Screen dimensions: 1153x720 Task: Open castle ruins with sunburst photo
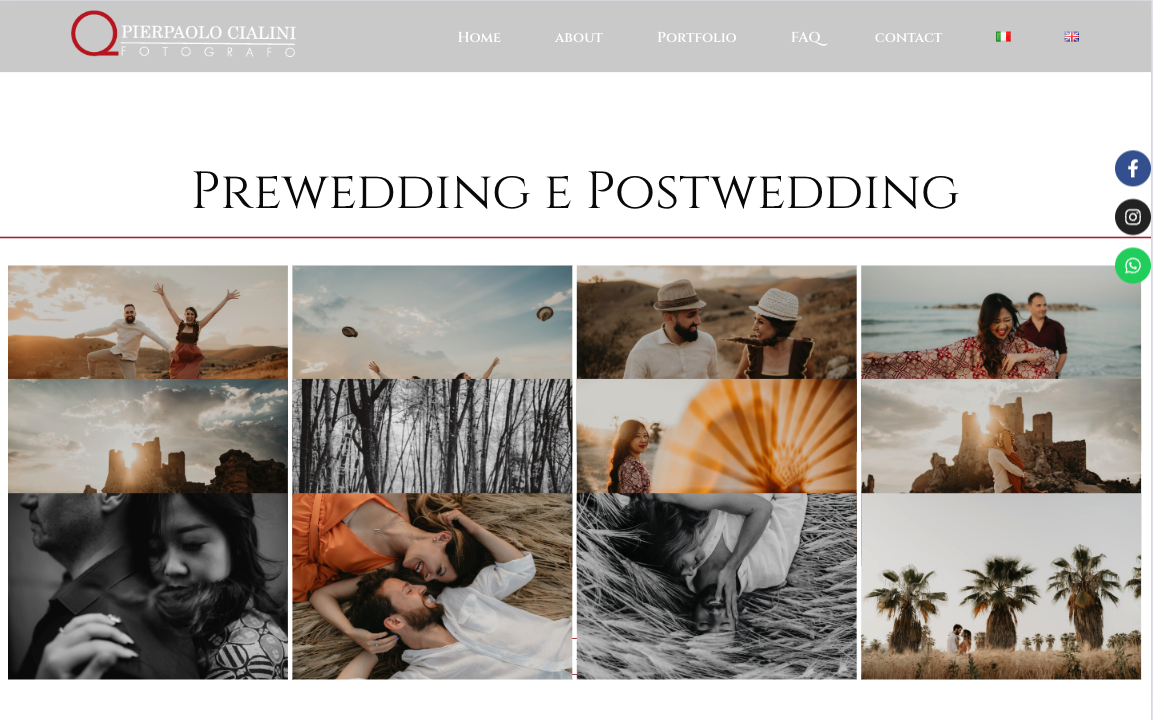[x=148, y=436]
